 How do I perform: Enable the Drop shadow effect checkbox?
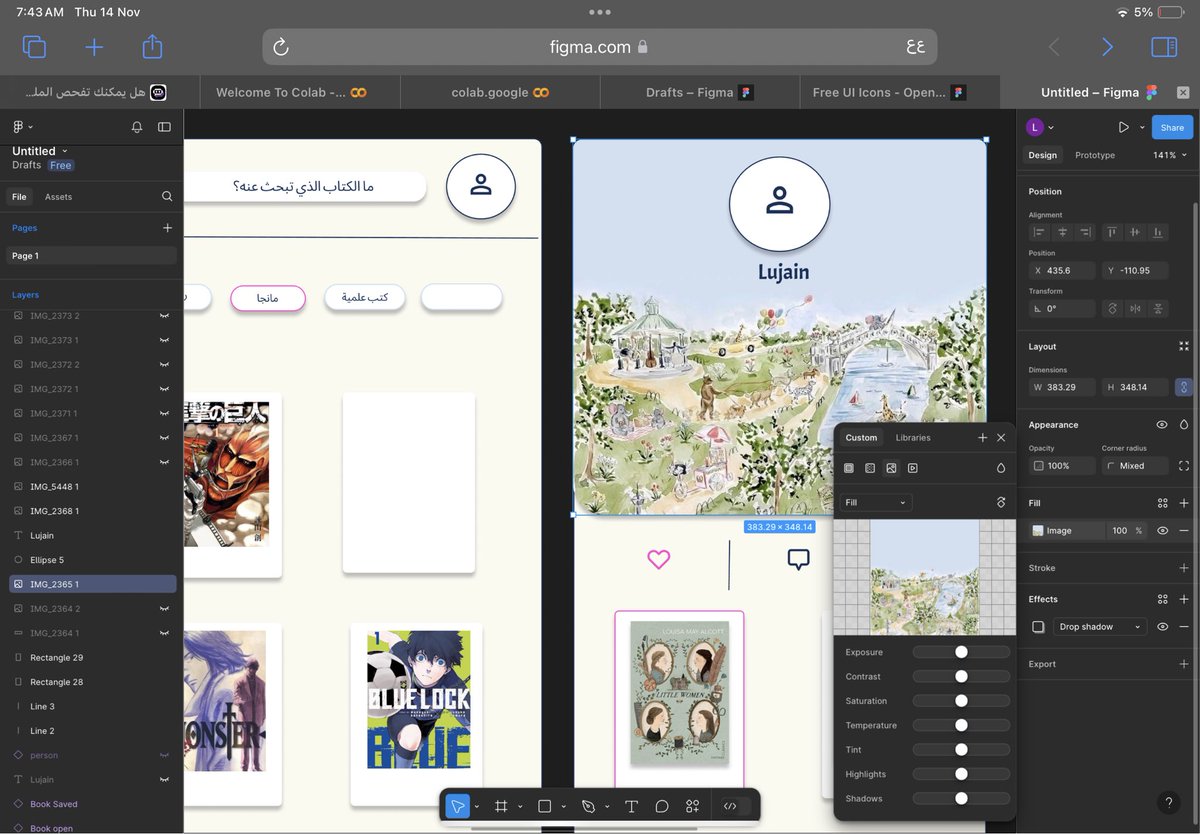click(x=1038, y=627)
